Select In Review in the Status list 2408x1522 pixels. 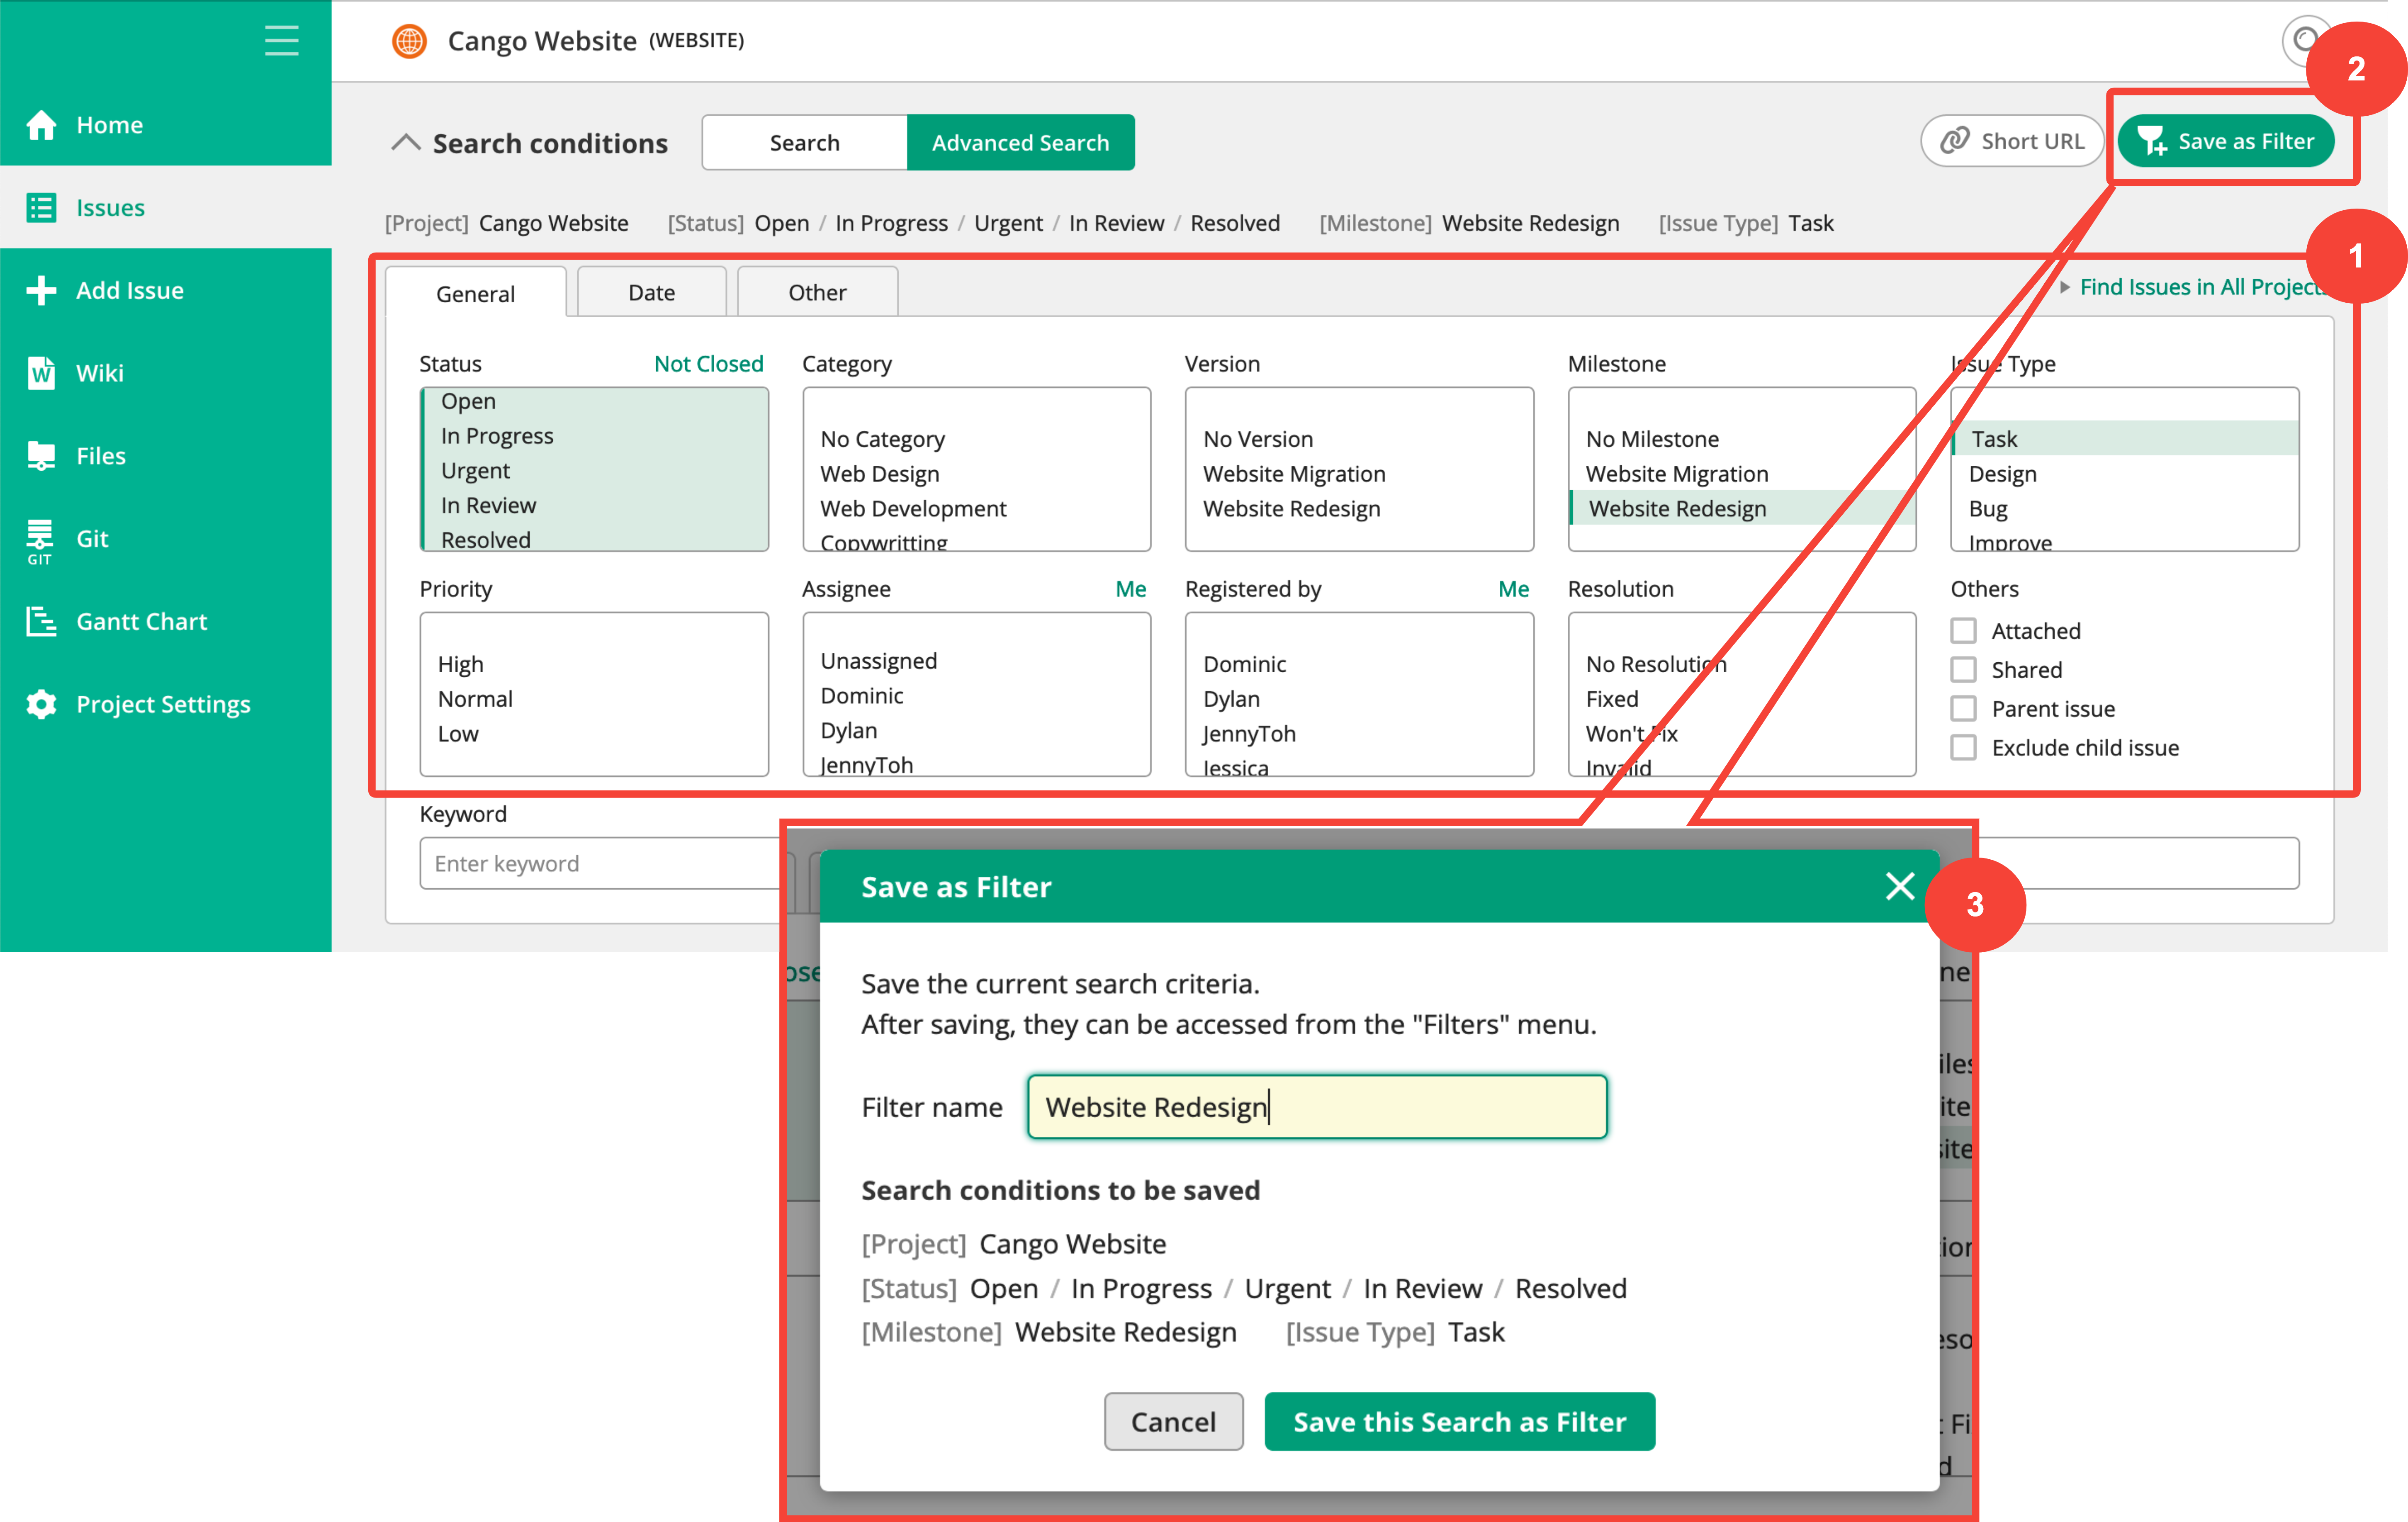[x=596, y=505]
